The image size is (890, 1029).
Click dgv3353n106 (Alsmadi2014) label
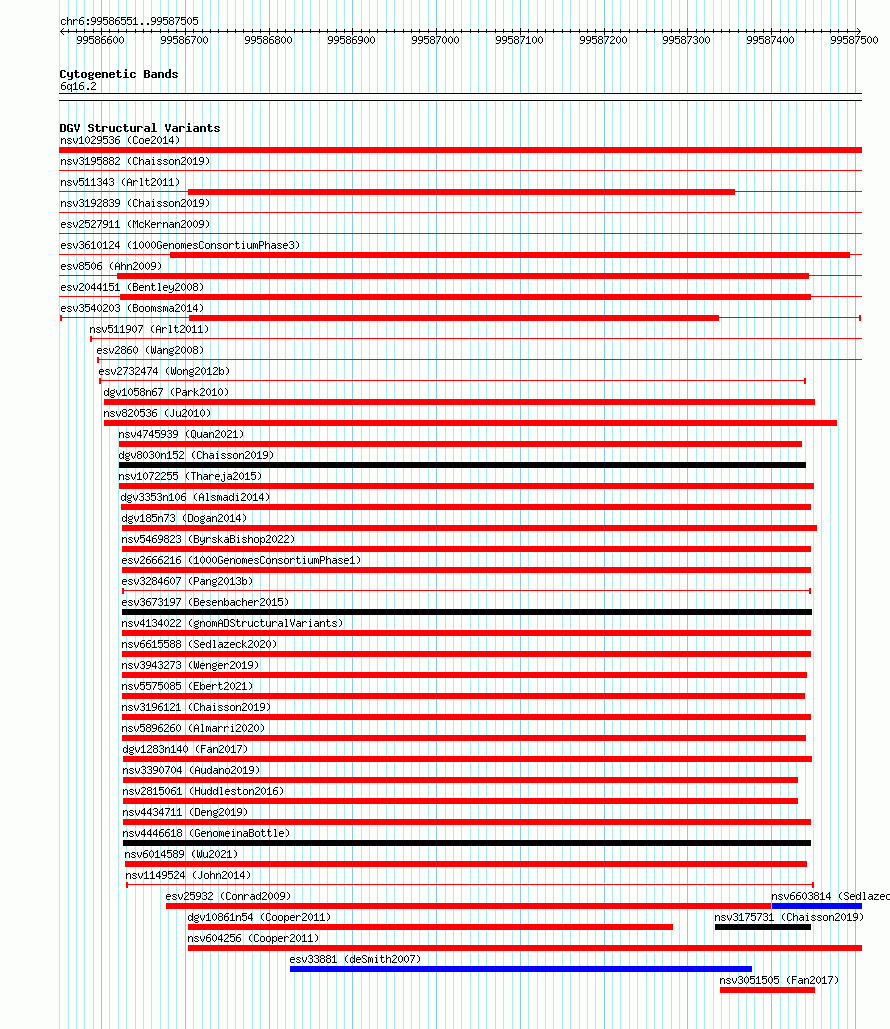tap(196, 497)
